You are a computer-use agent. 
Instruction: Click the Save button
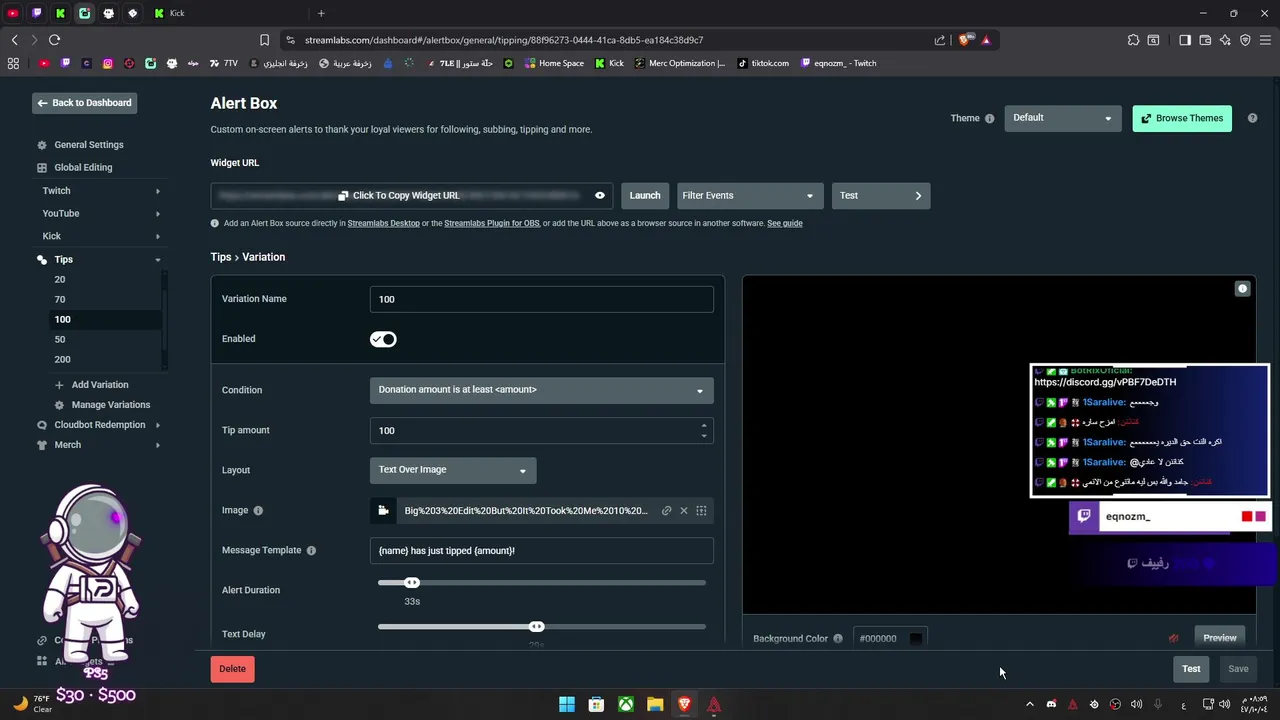[1238, 669]
